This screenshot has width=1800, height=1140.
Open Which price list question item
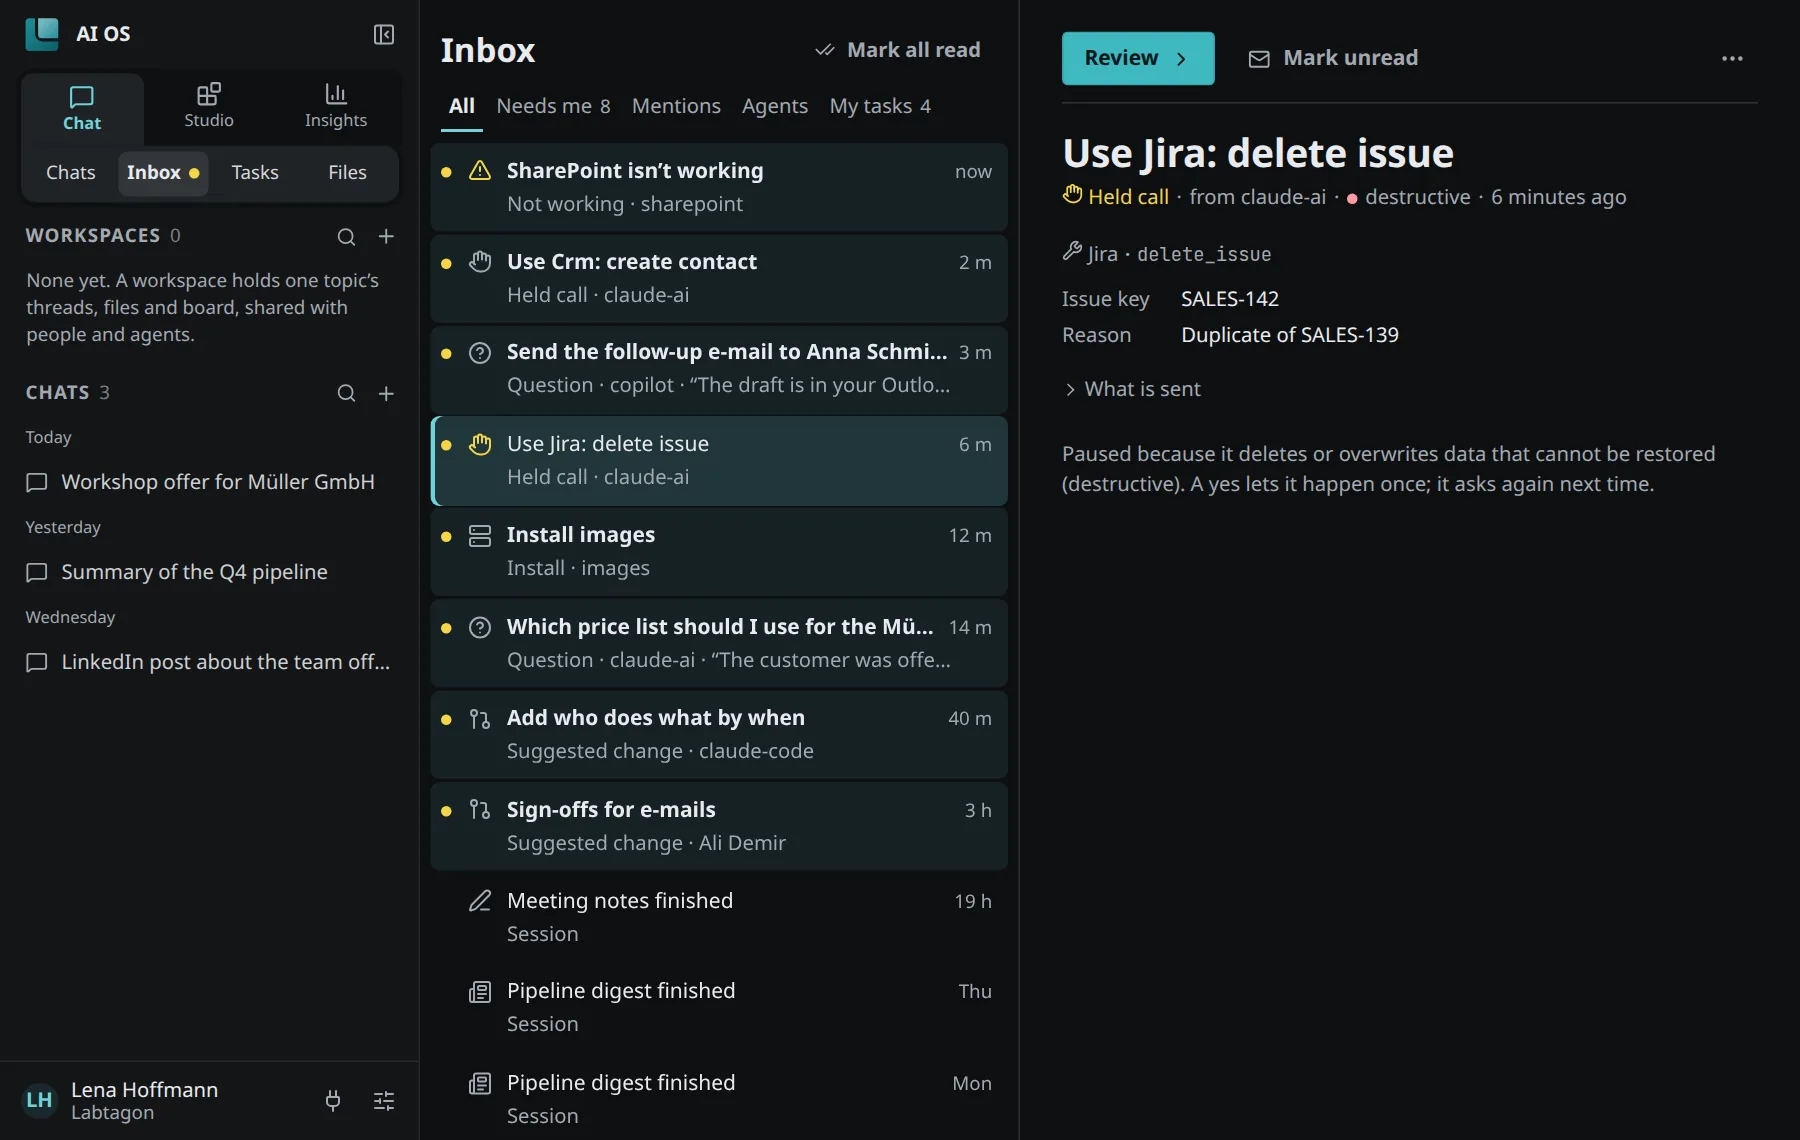click(719, 643)
